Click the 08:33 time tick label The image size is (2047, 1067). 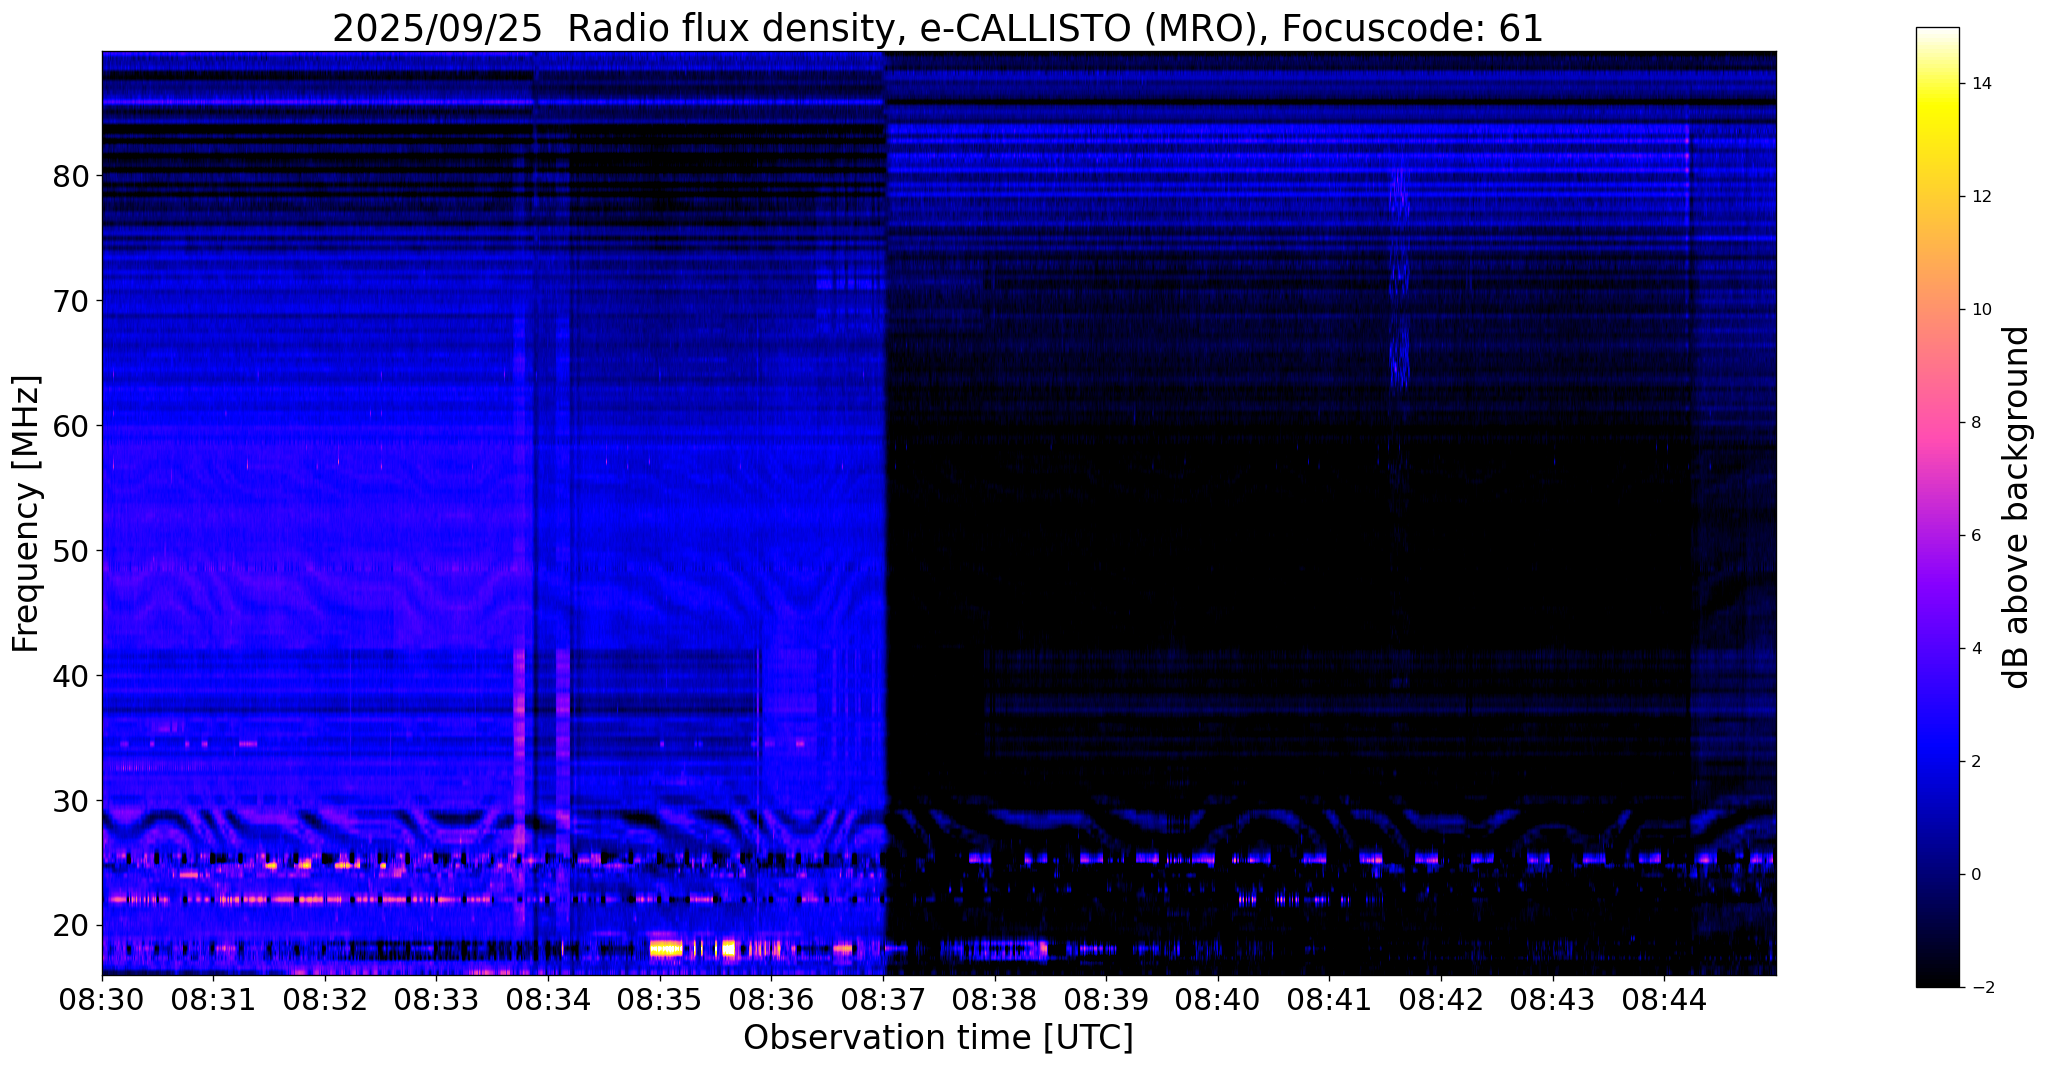[436, 999]
